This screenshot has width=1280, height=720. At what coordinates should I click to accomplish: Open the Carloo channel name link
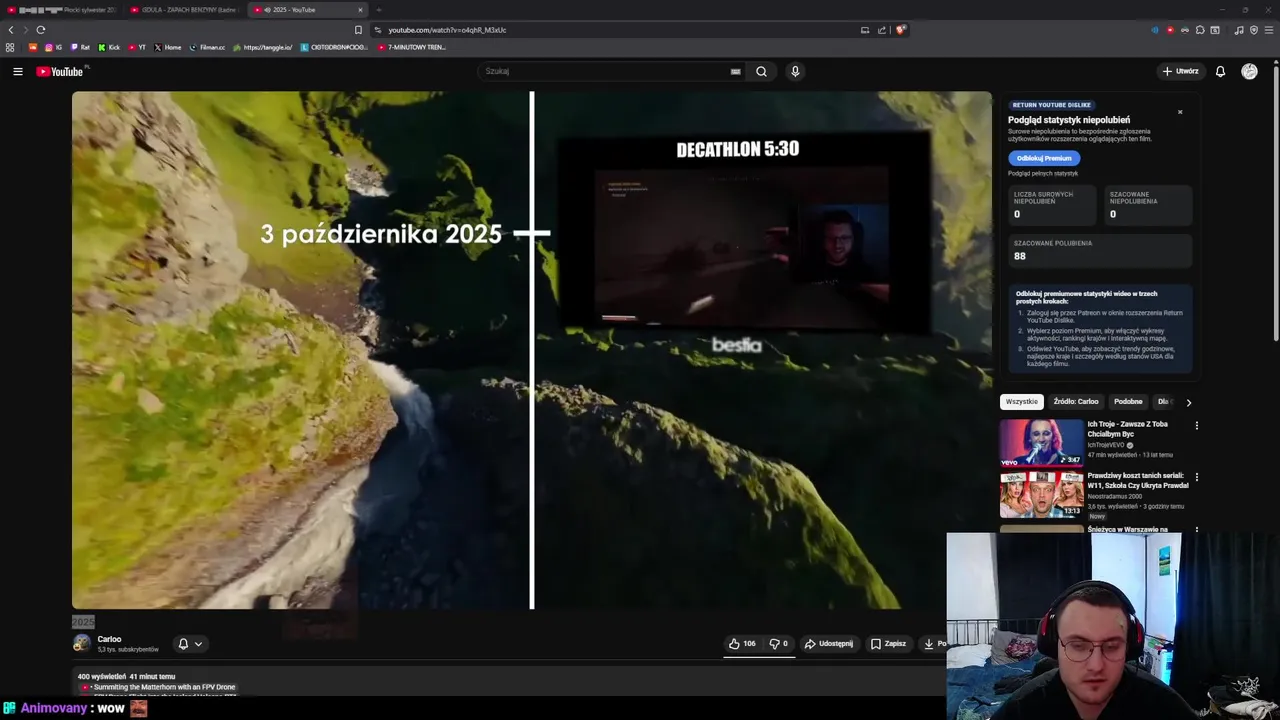pyautogui.click(x=109, y=639)
